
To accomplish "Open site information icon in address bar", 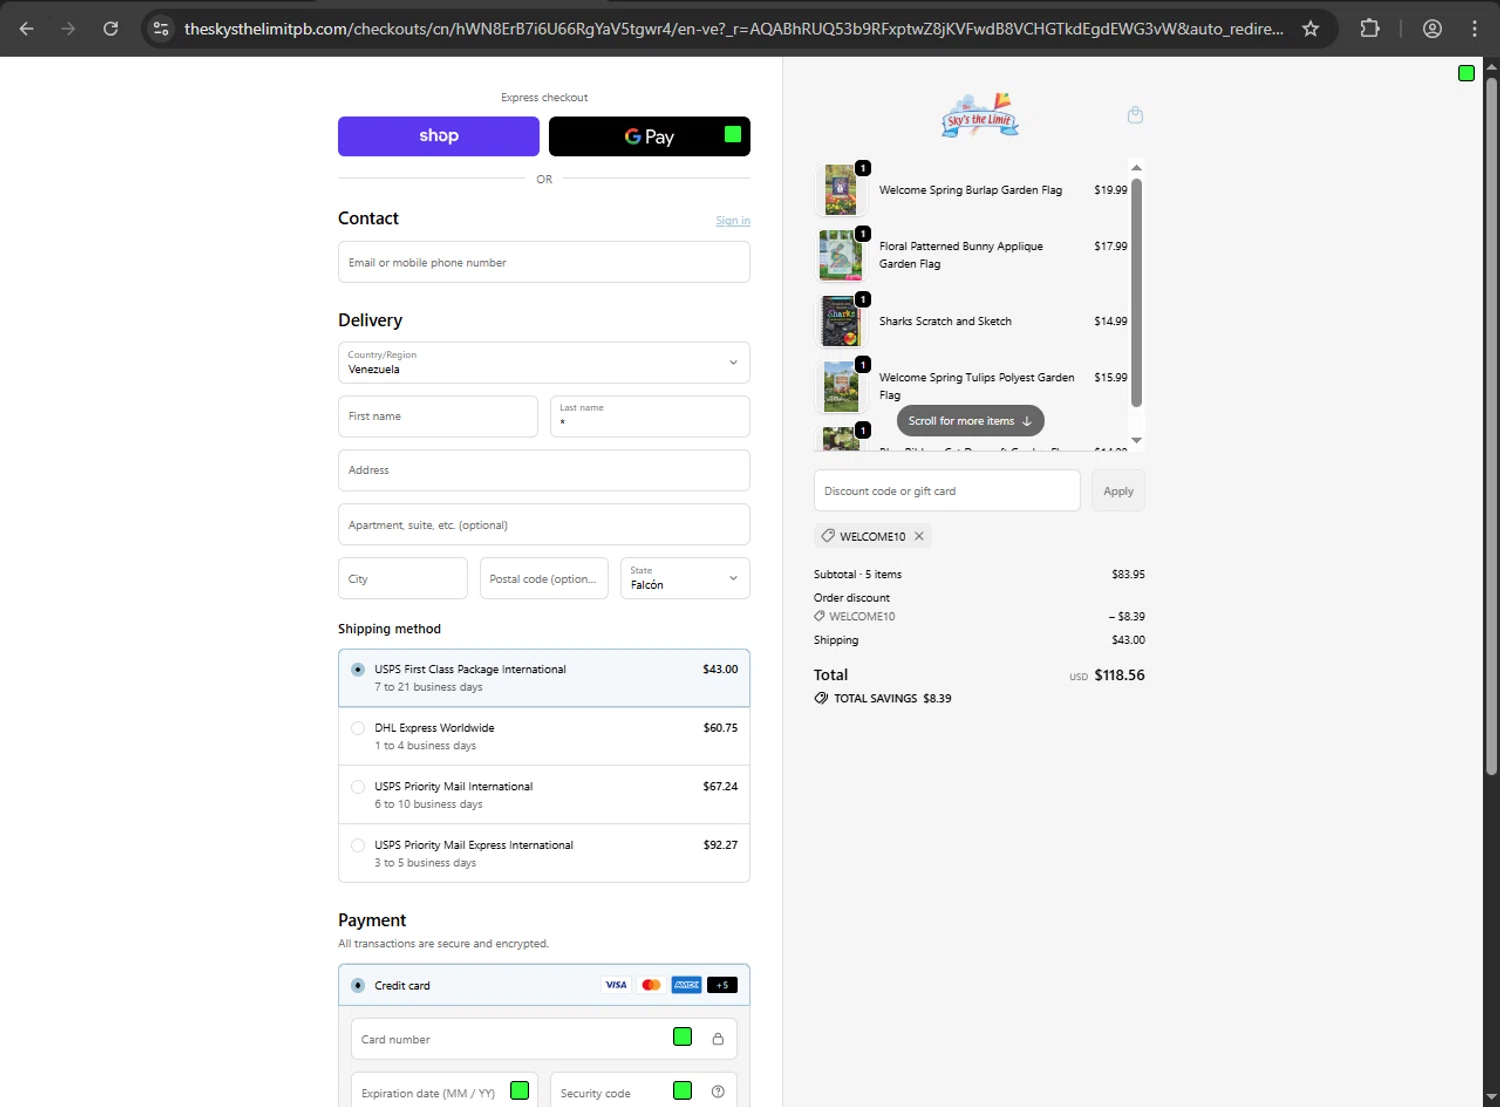I will click(x=161, y=28).
